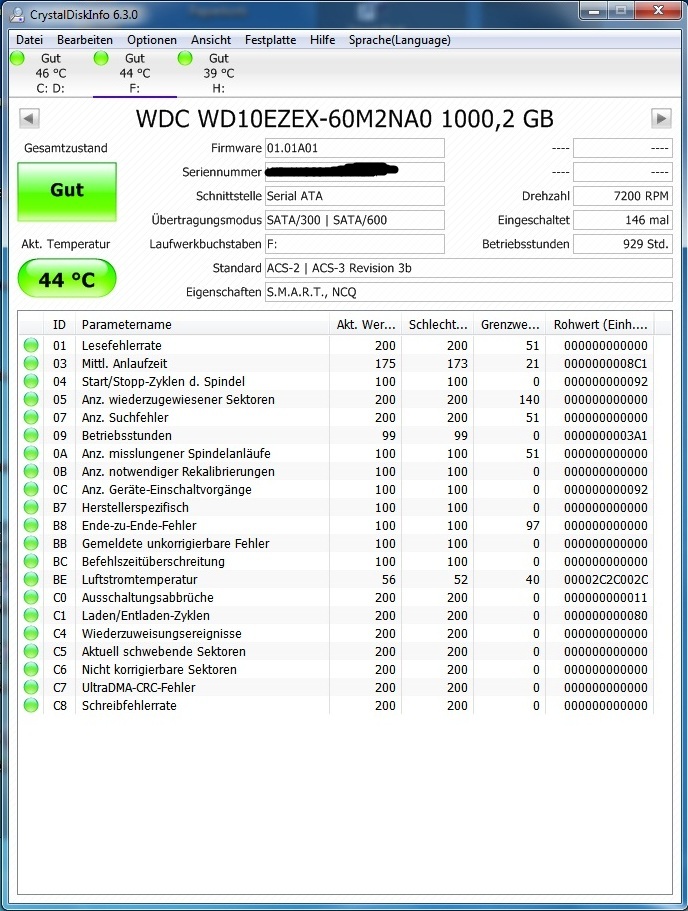Select the Schreibfehlerrate parameter name
This screenshot has width=688, height=911.
point(129,705)
